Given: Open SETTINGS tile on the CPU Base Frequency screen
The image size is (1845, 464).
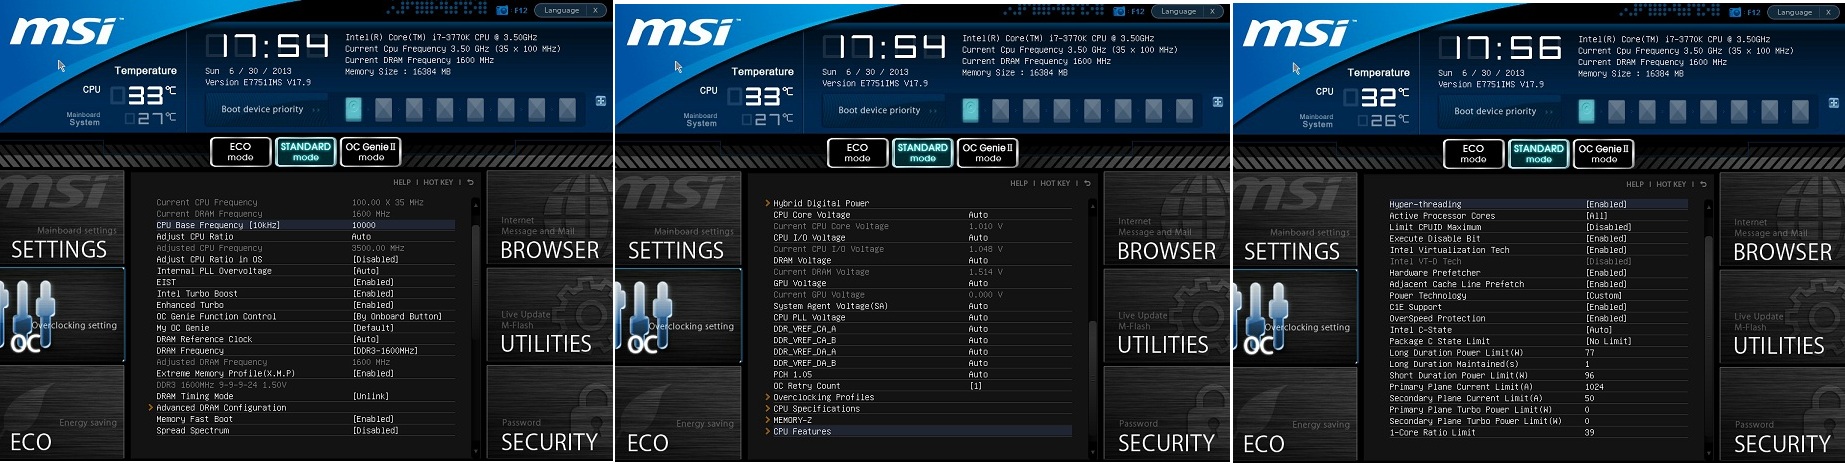Looking at the screenshot, I should tap(62, 218).
